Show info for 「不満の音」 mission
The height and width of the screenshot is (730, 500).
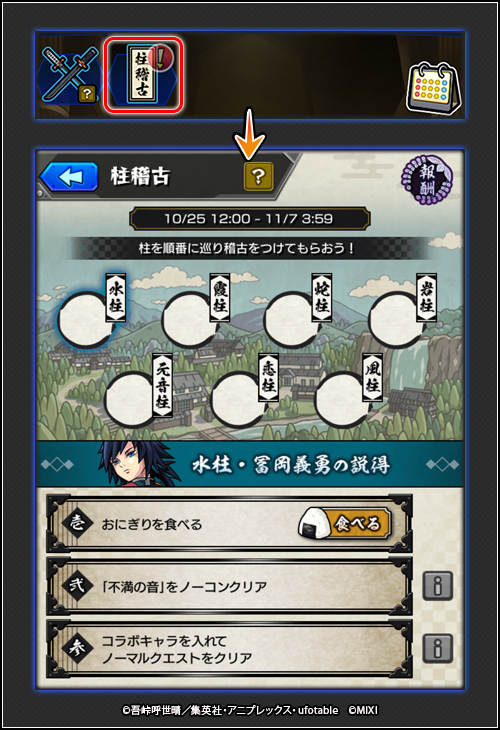[x=437, y=585]
